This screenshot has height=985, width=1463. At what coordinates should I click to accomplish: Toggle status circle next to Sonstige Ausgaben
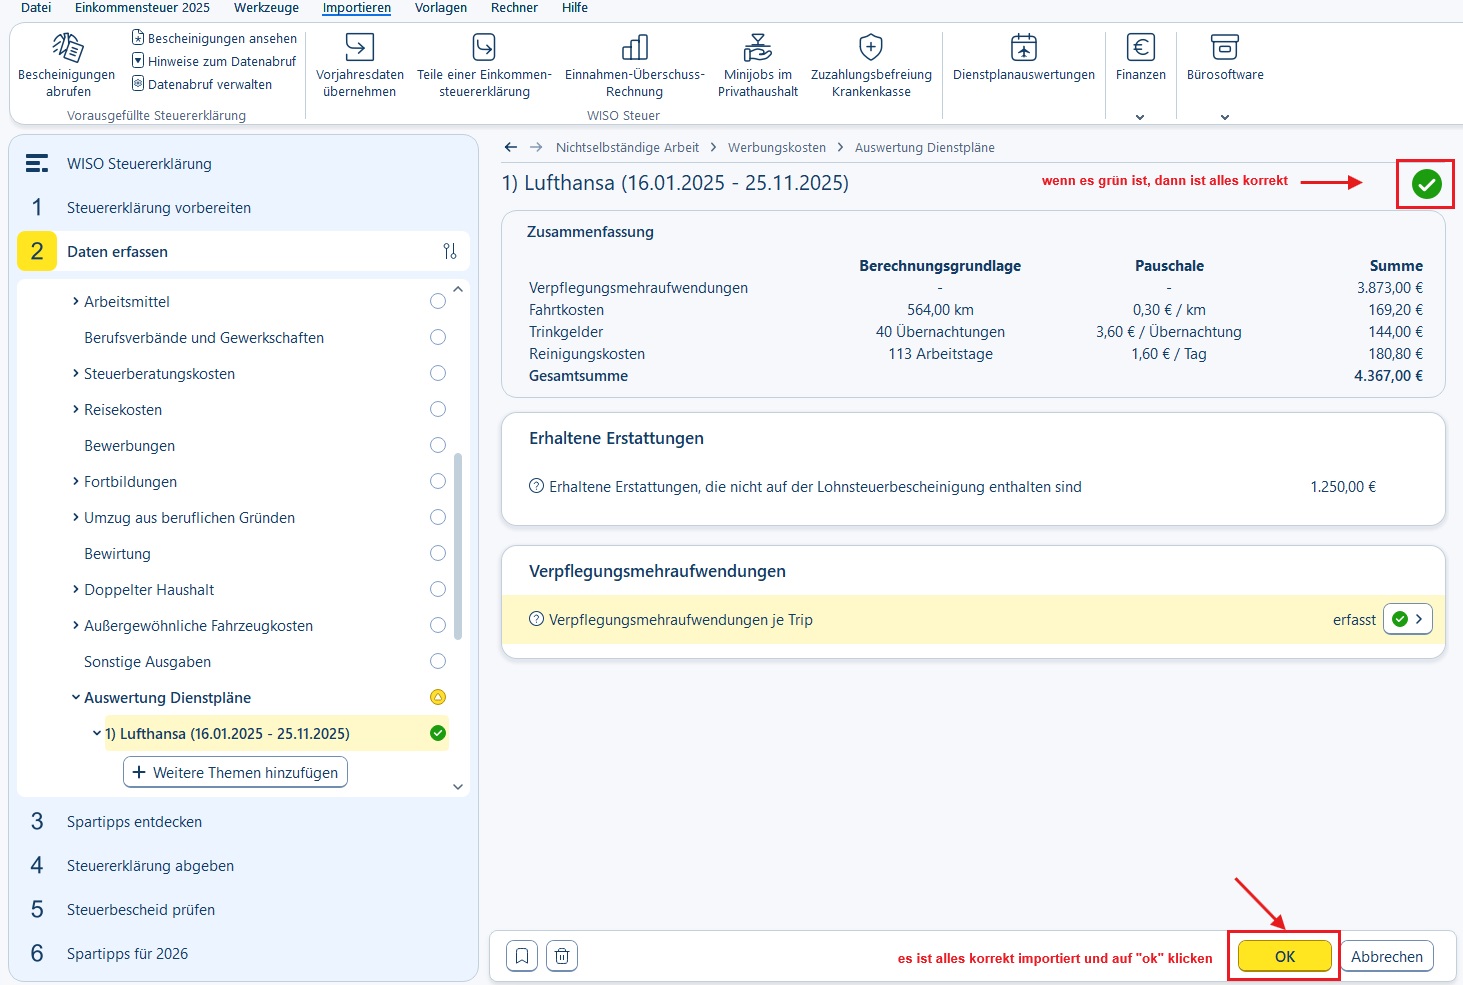pos(438,661)
